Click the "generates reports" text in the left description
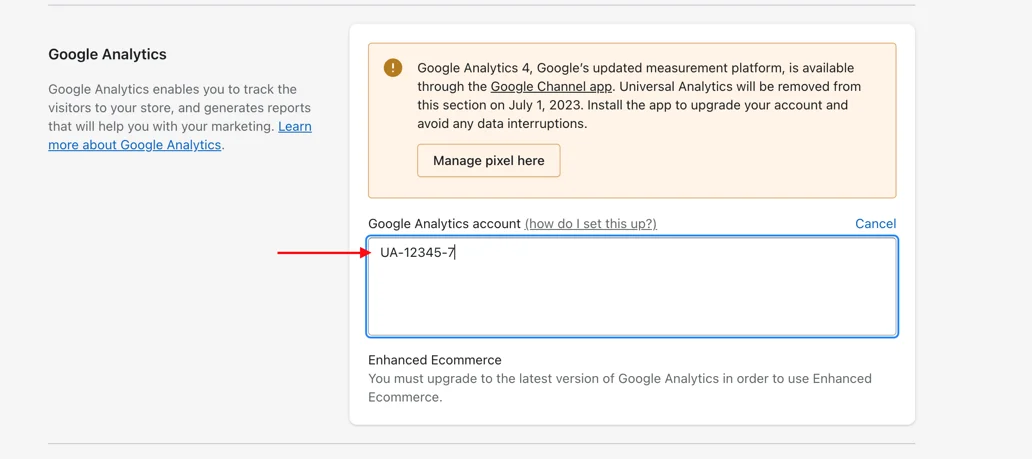Screen dimensions: 1032x459 click(262, 108)
